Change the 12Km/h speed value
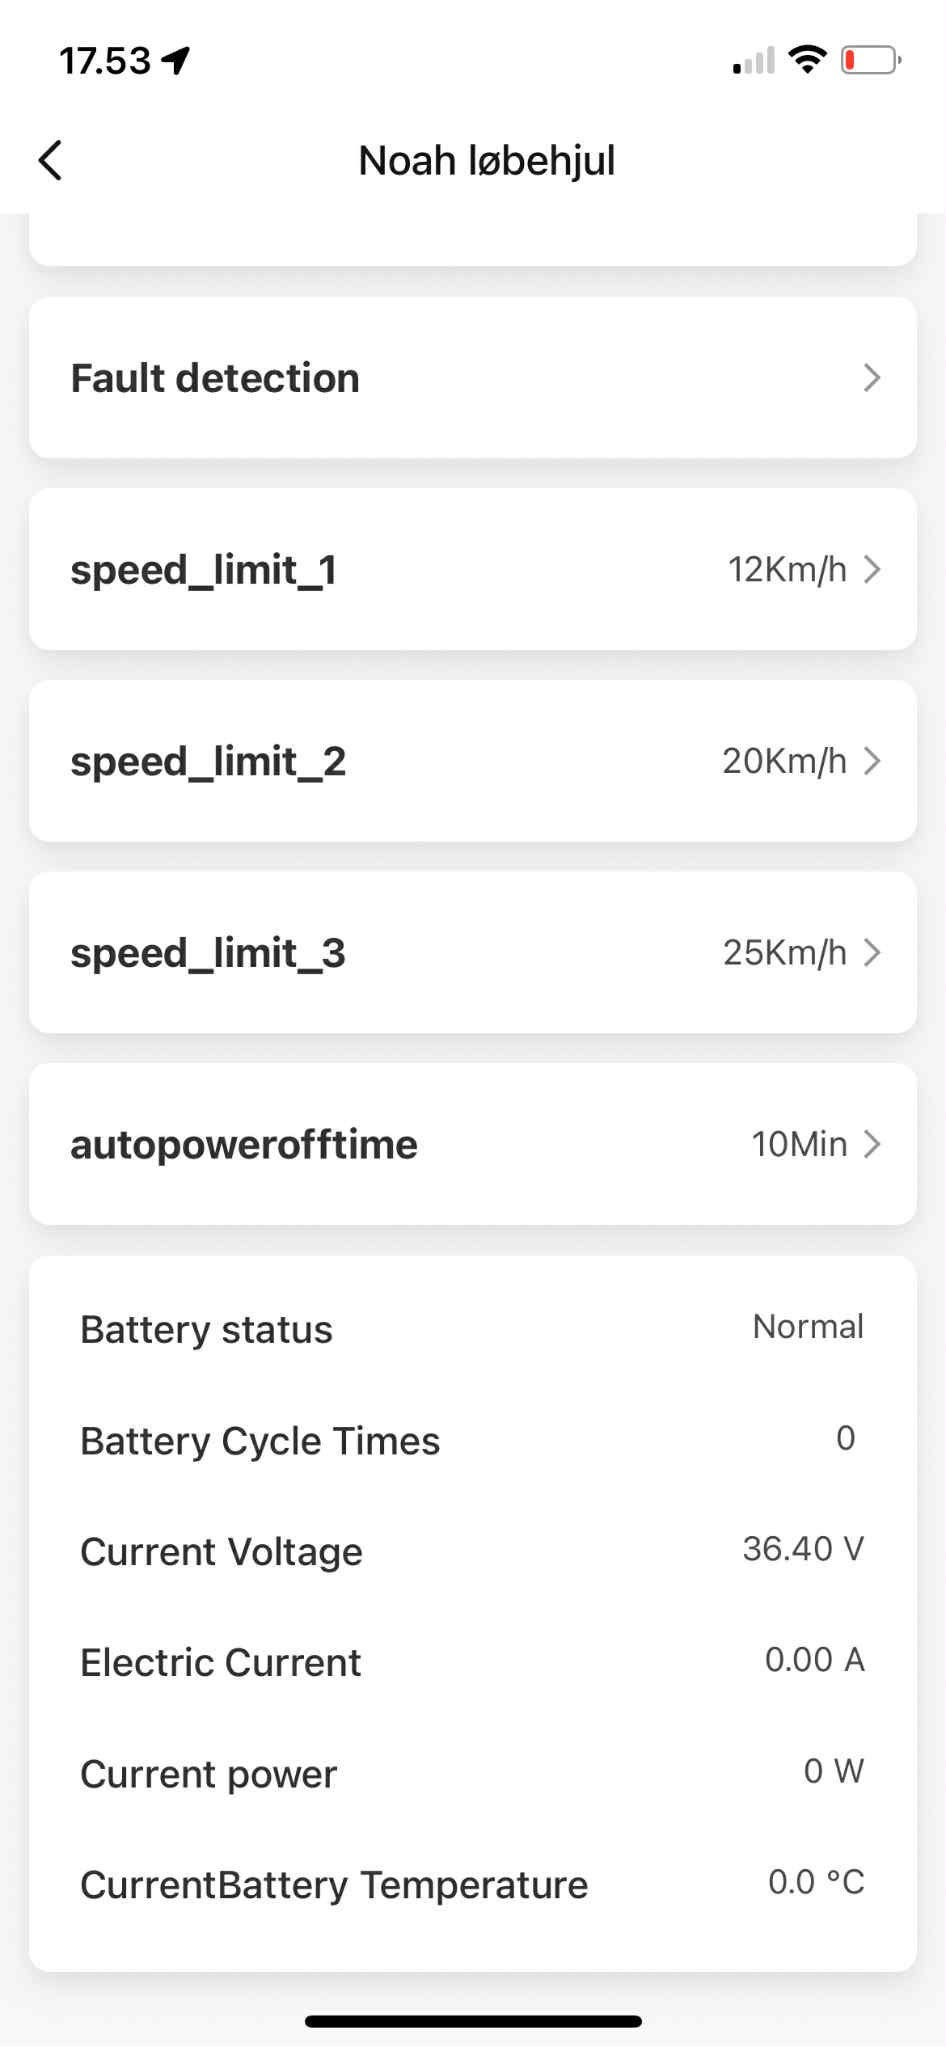This screenshot has height=2047, width=946. [787, 570]
